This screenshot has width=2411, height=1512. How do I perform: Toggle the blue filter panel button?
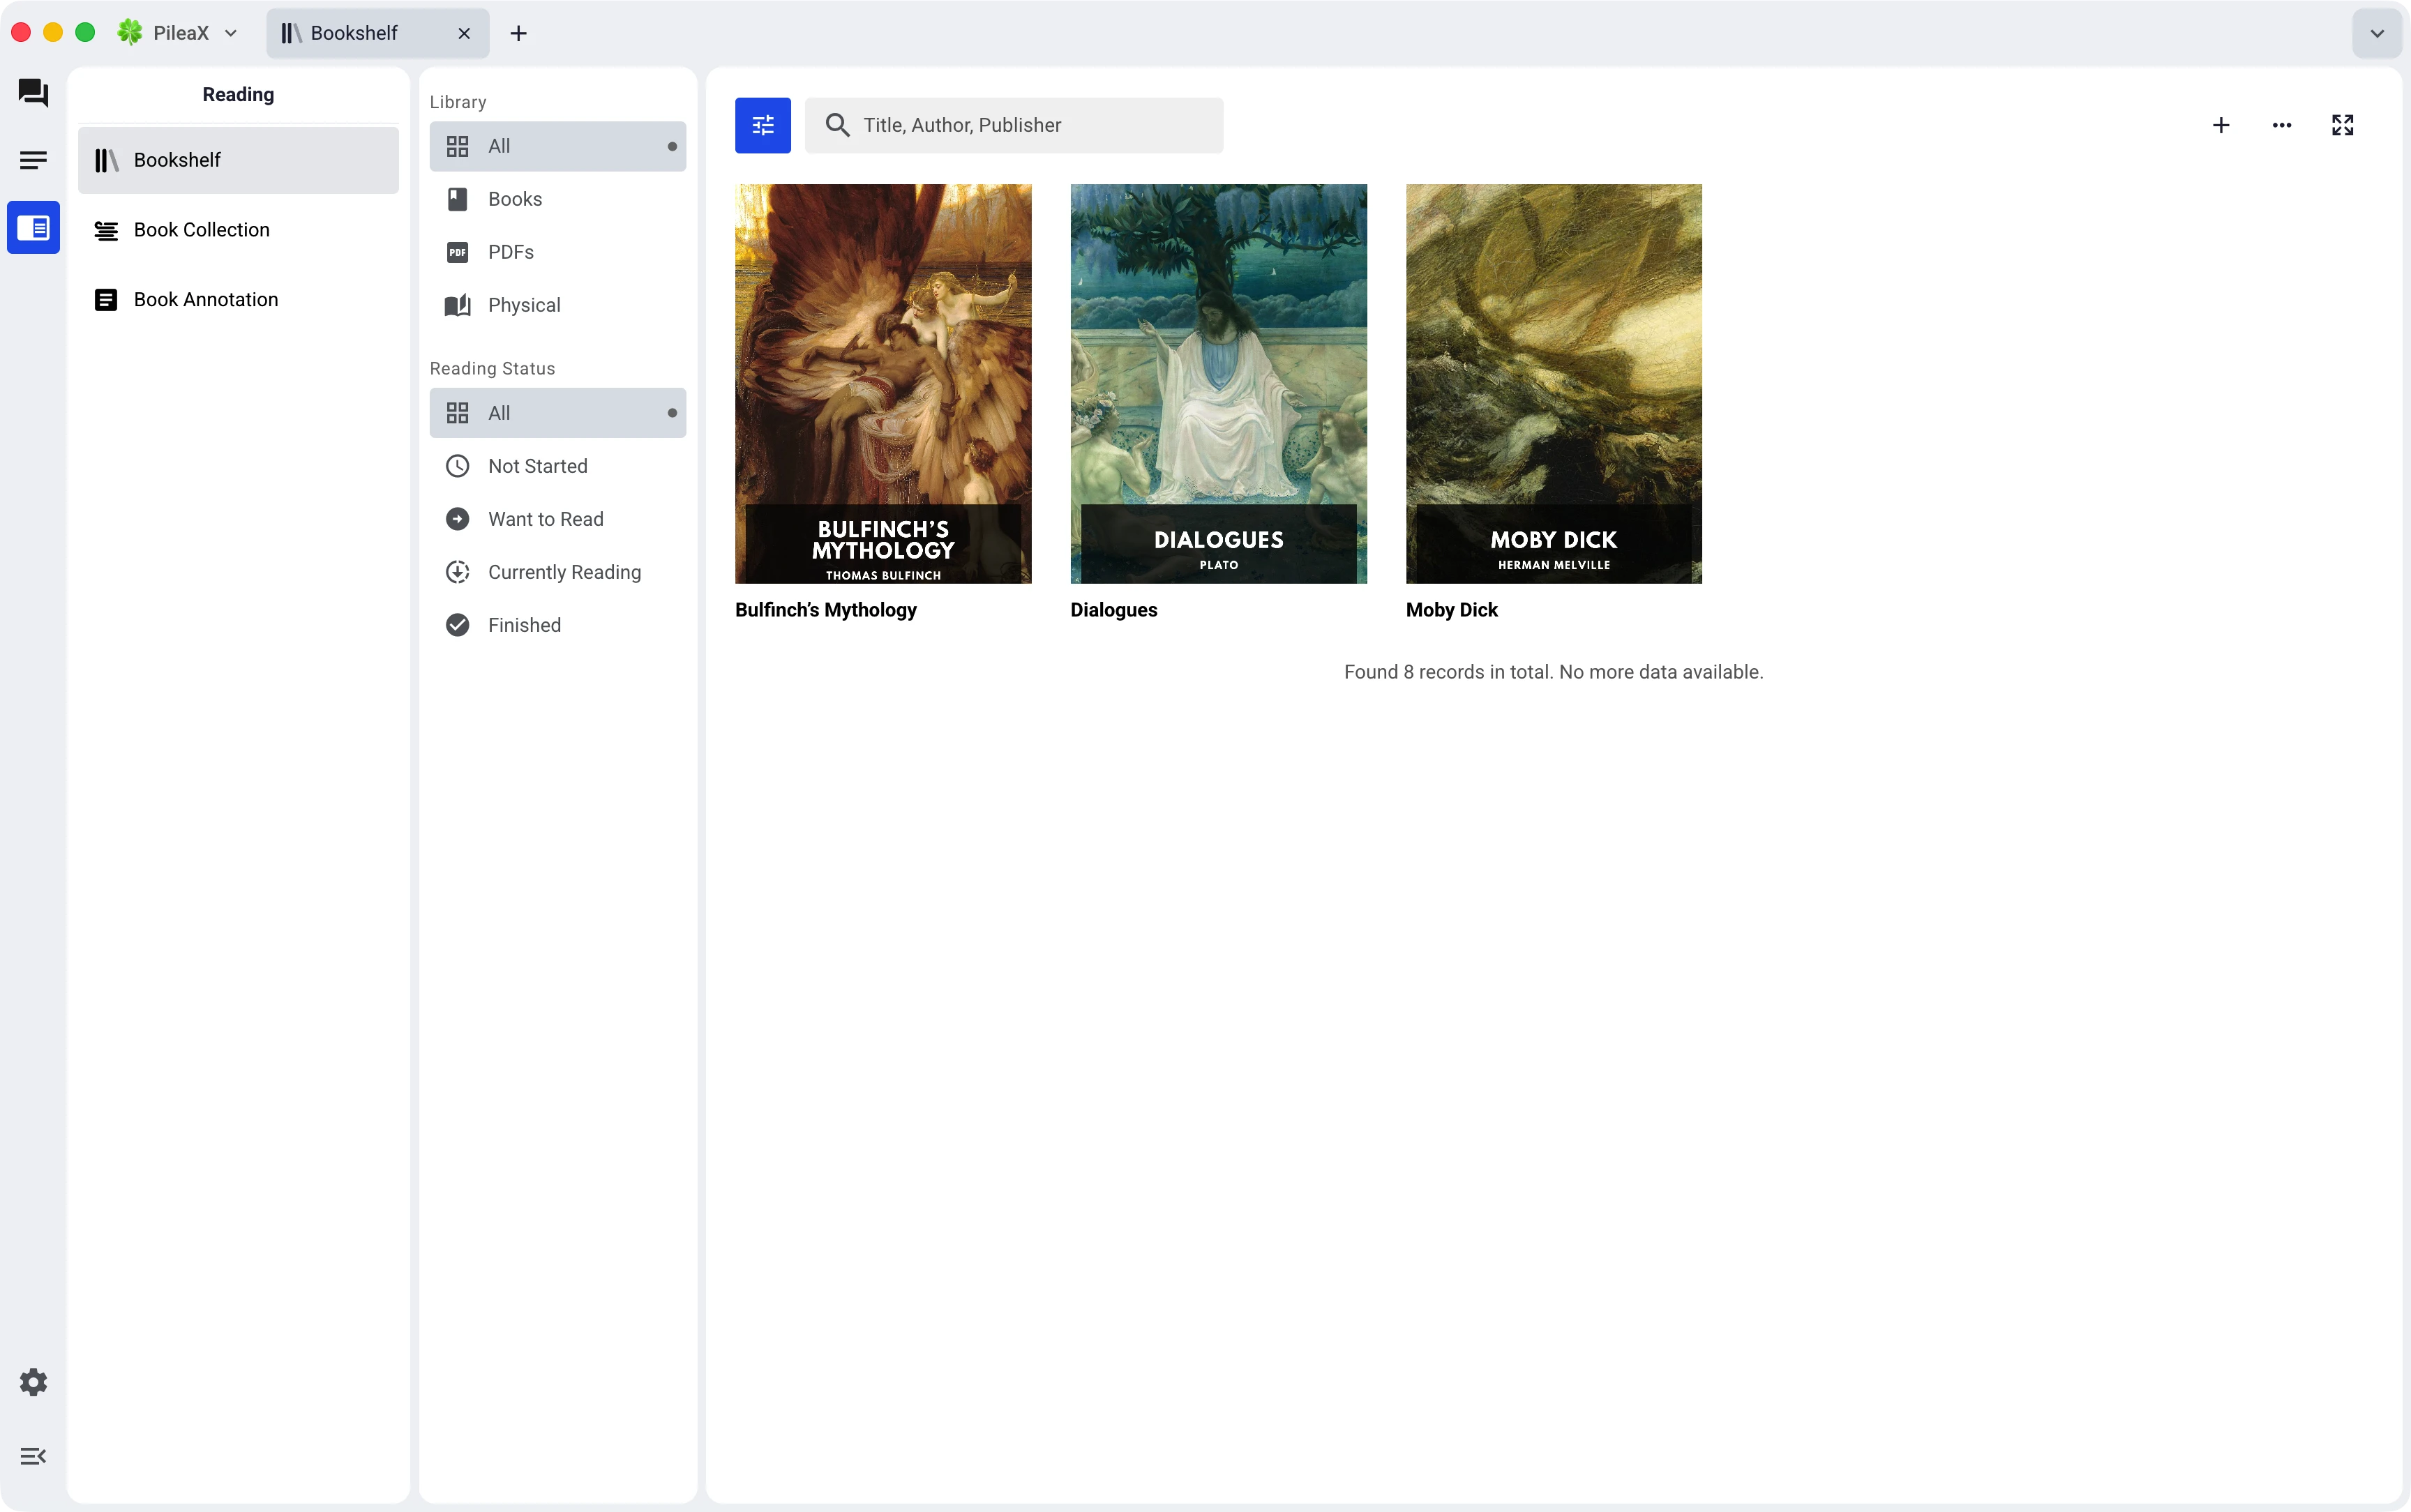pyautogui.click(x=763, y=125)
